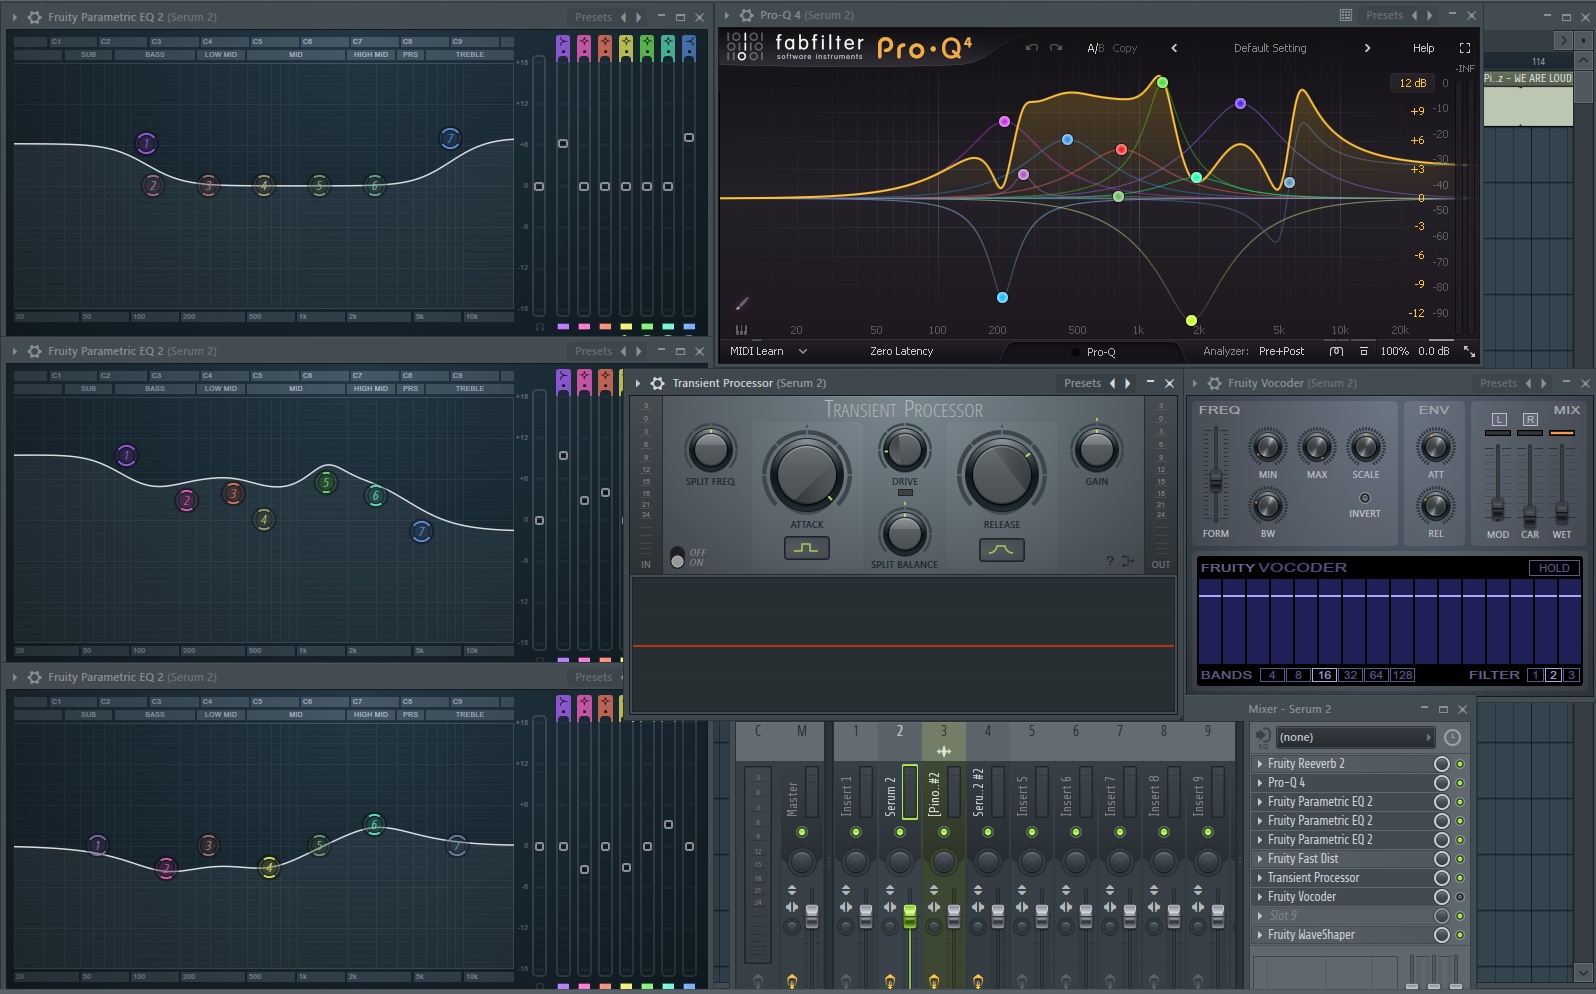The height and width of the screenshot is (994, 1596).
Task: Open the Transient Processor Presets menu
Action: [1082, 384]
